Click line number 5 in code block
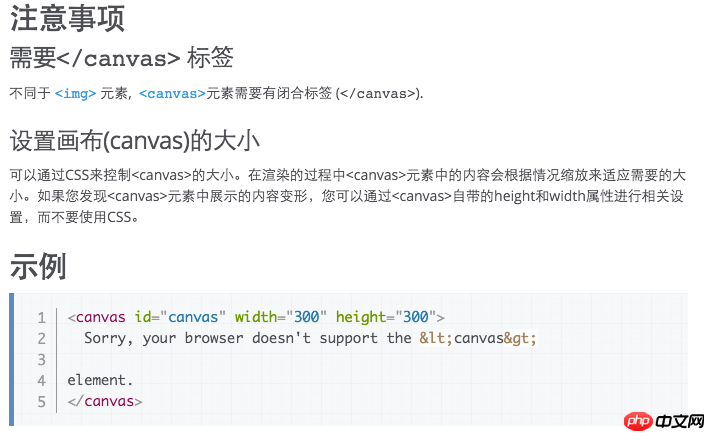715x441 pixels. [41, 402]
